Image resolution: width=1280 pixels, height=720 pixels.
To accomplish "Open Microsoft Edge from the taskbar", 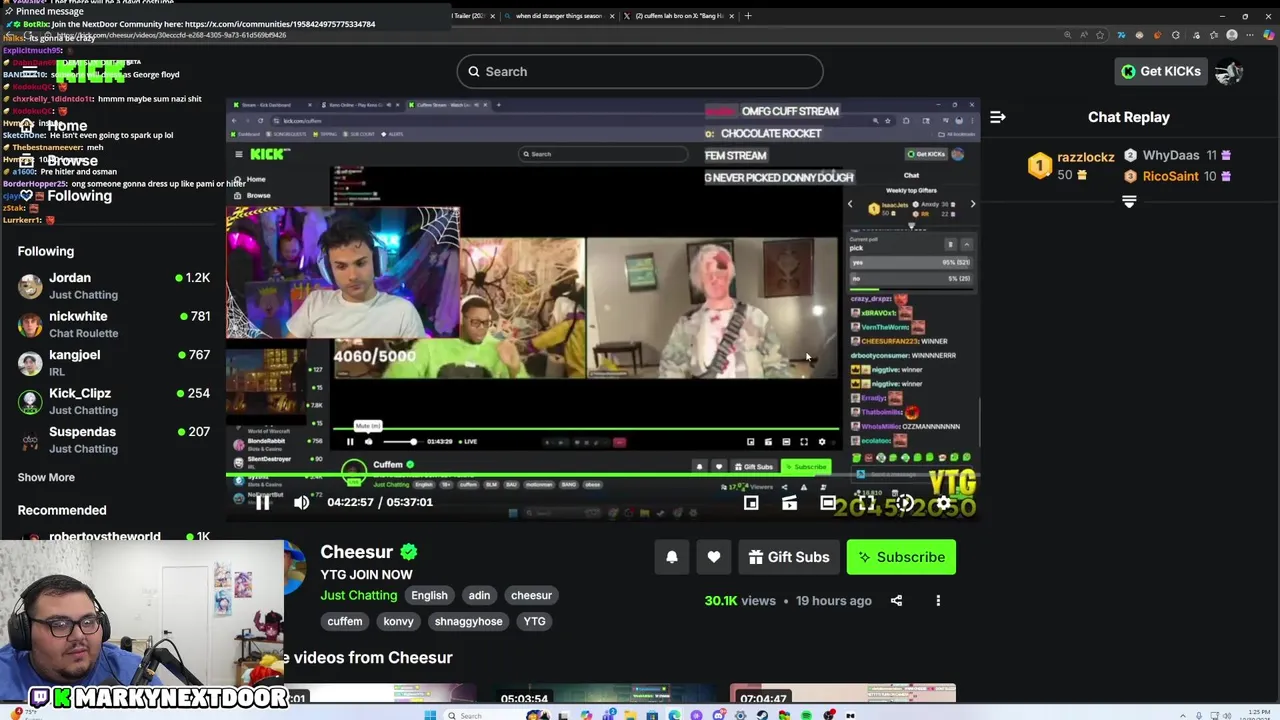I will (674, 715).
